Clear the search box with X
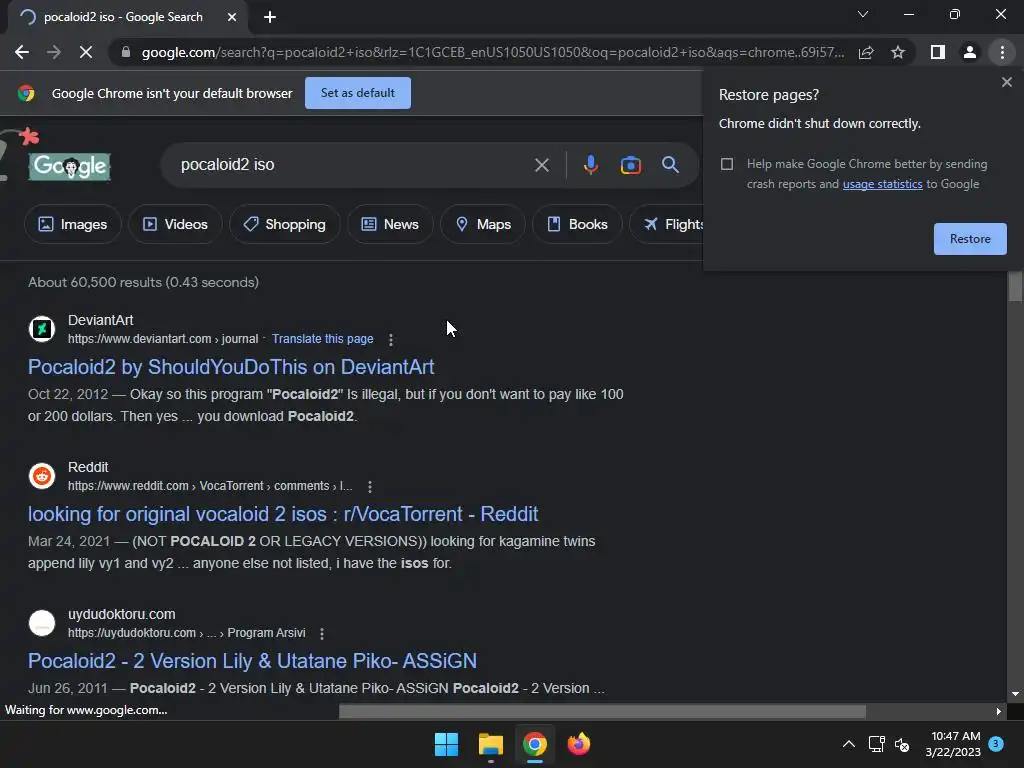This screenshot has width=1024, height=768. click(x=541, y=165)
